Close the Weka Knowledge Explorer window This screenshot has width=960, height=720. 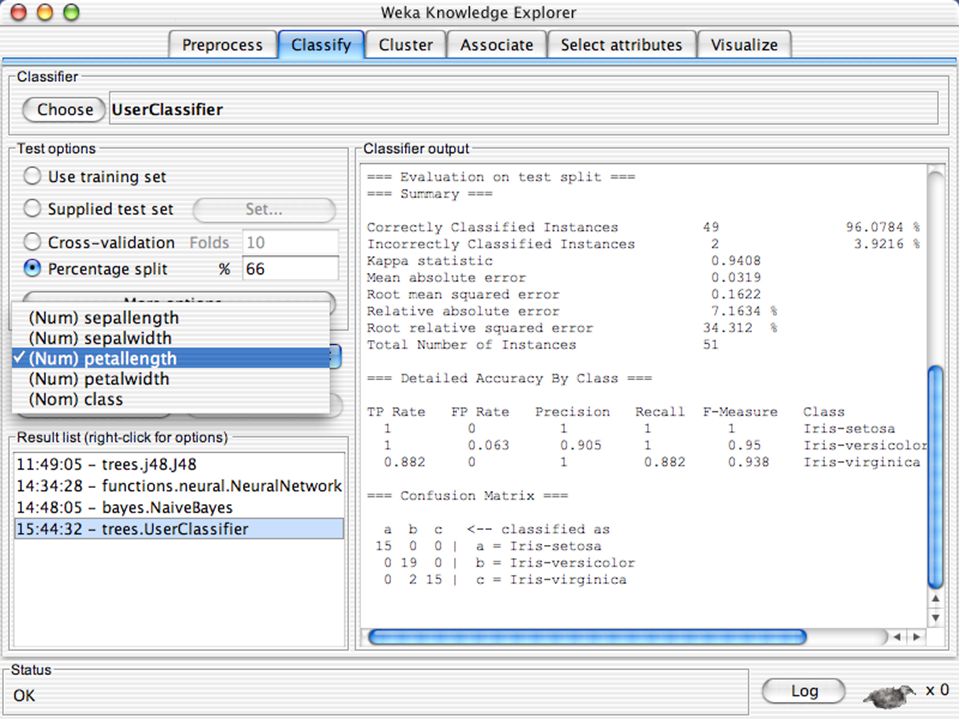(x=19, y=12)
